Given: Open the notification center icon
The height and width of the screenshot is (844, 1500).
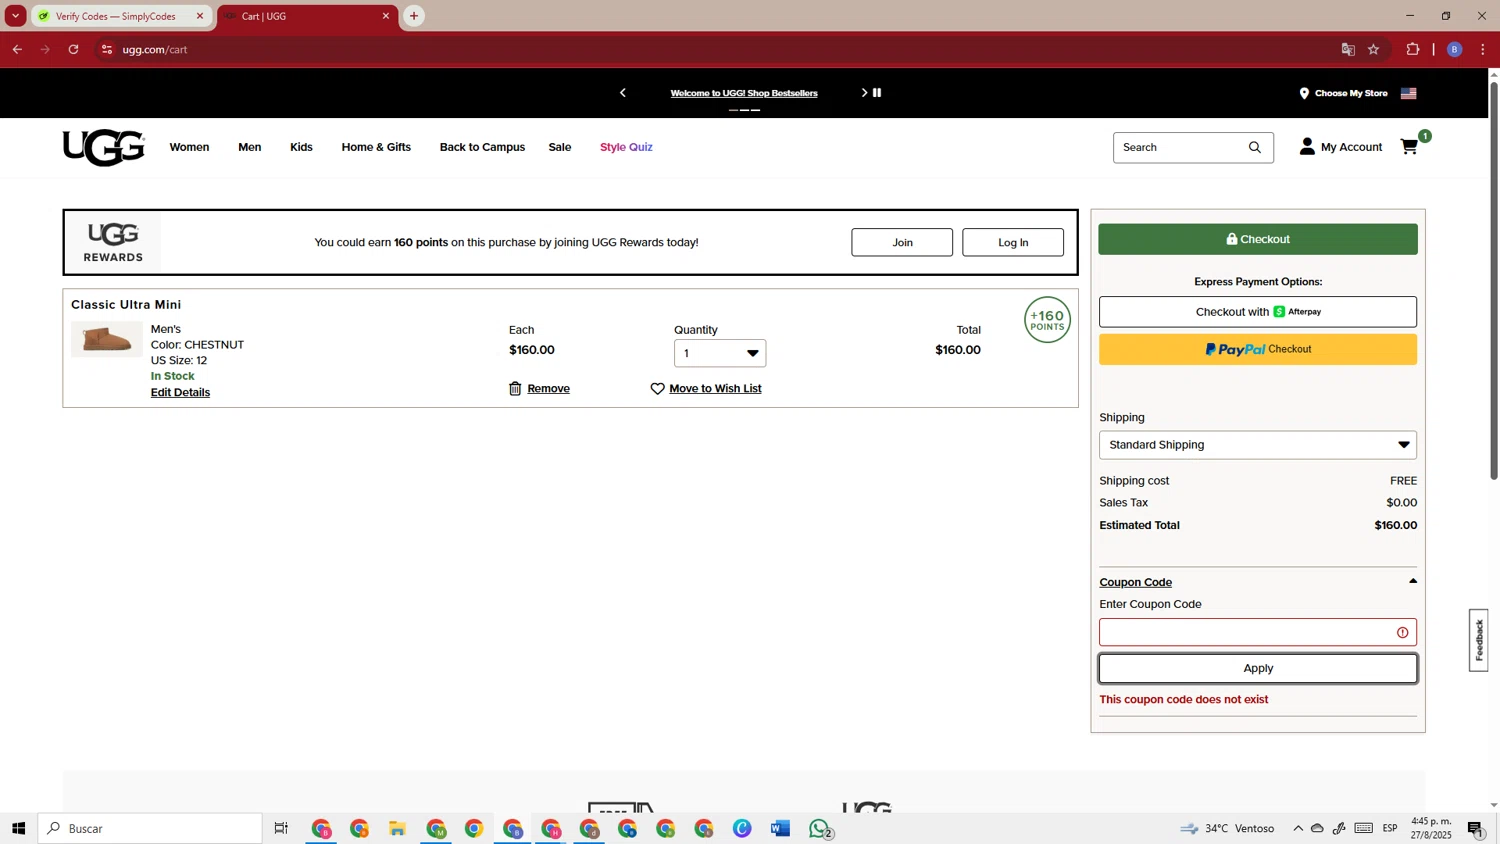Looking at the screenshot, I should coord(1476,828).
